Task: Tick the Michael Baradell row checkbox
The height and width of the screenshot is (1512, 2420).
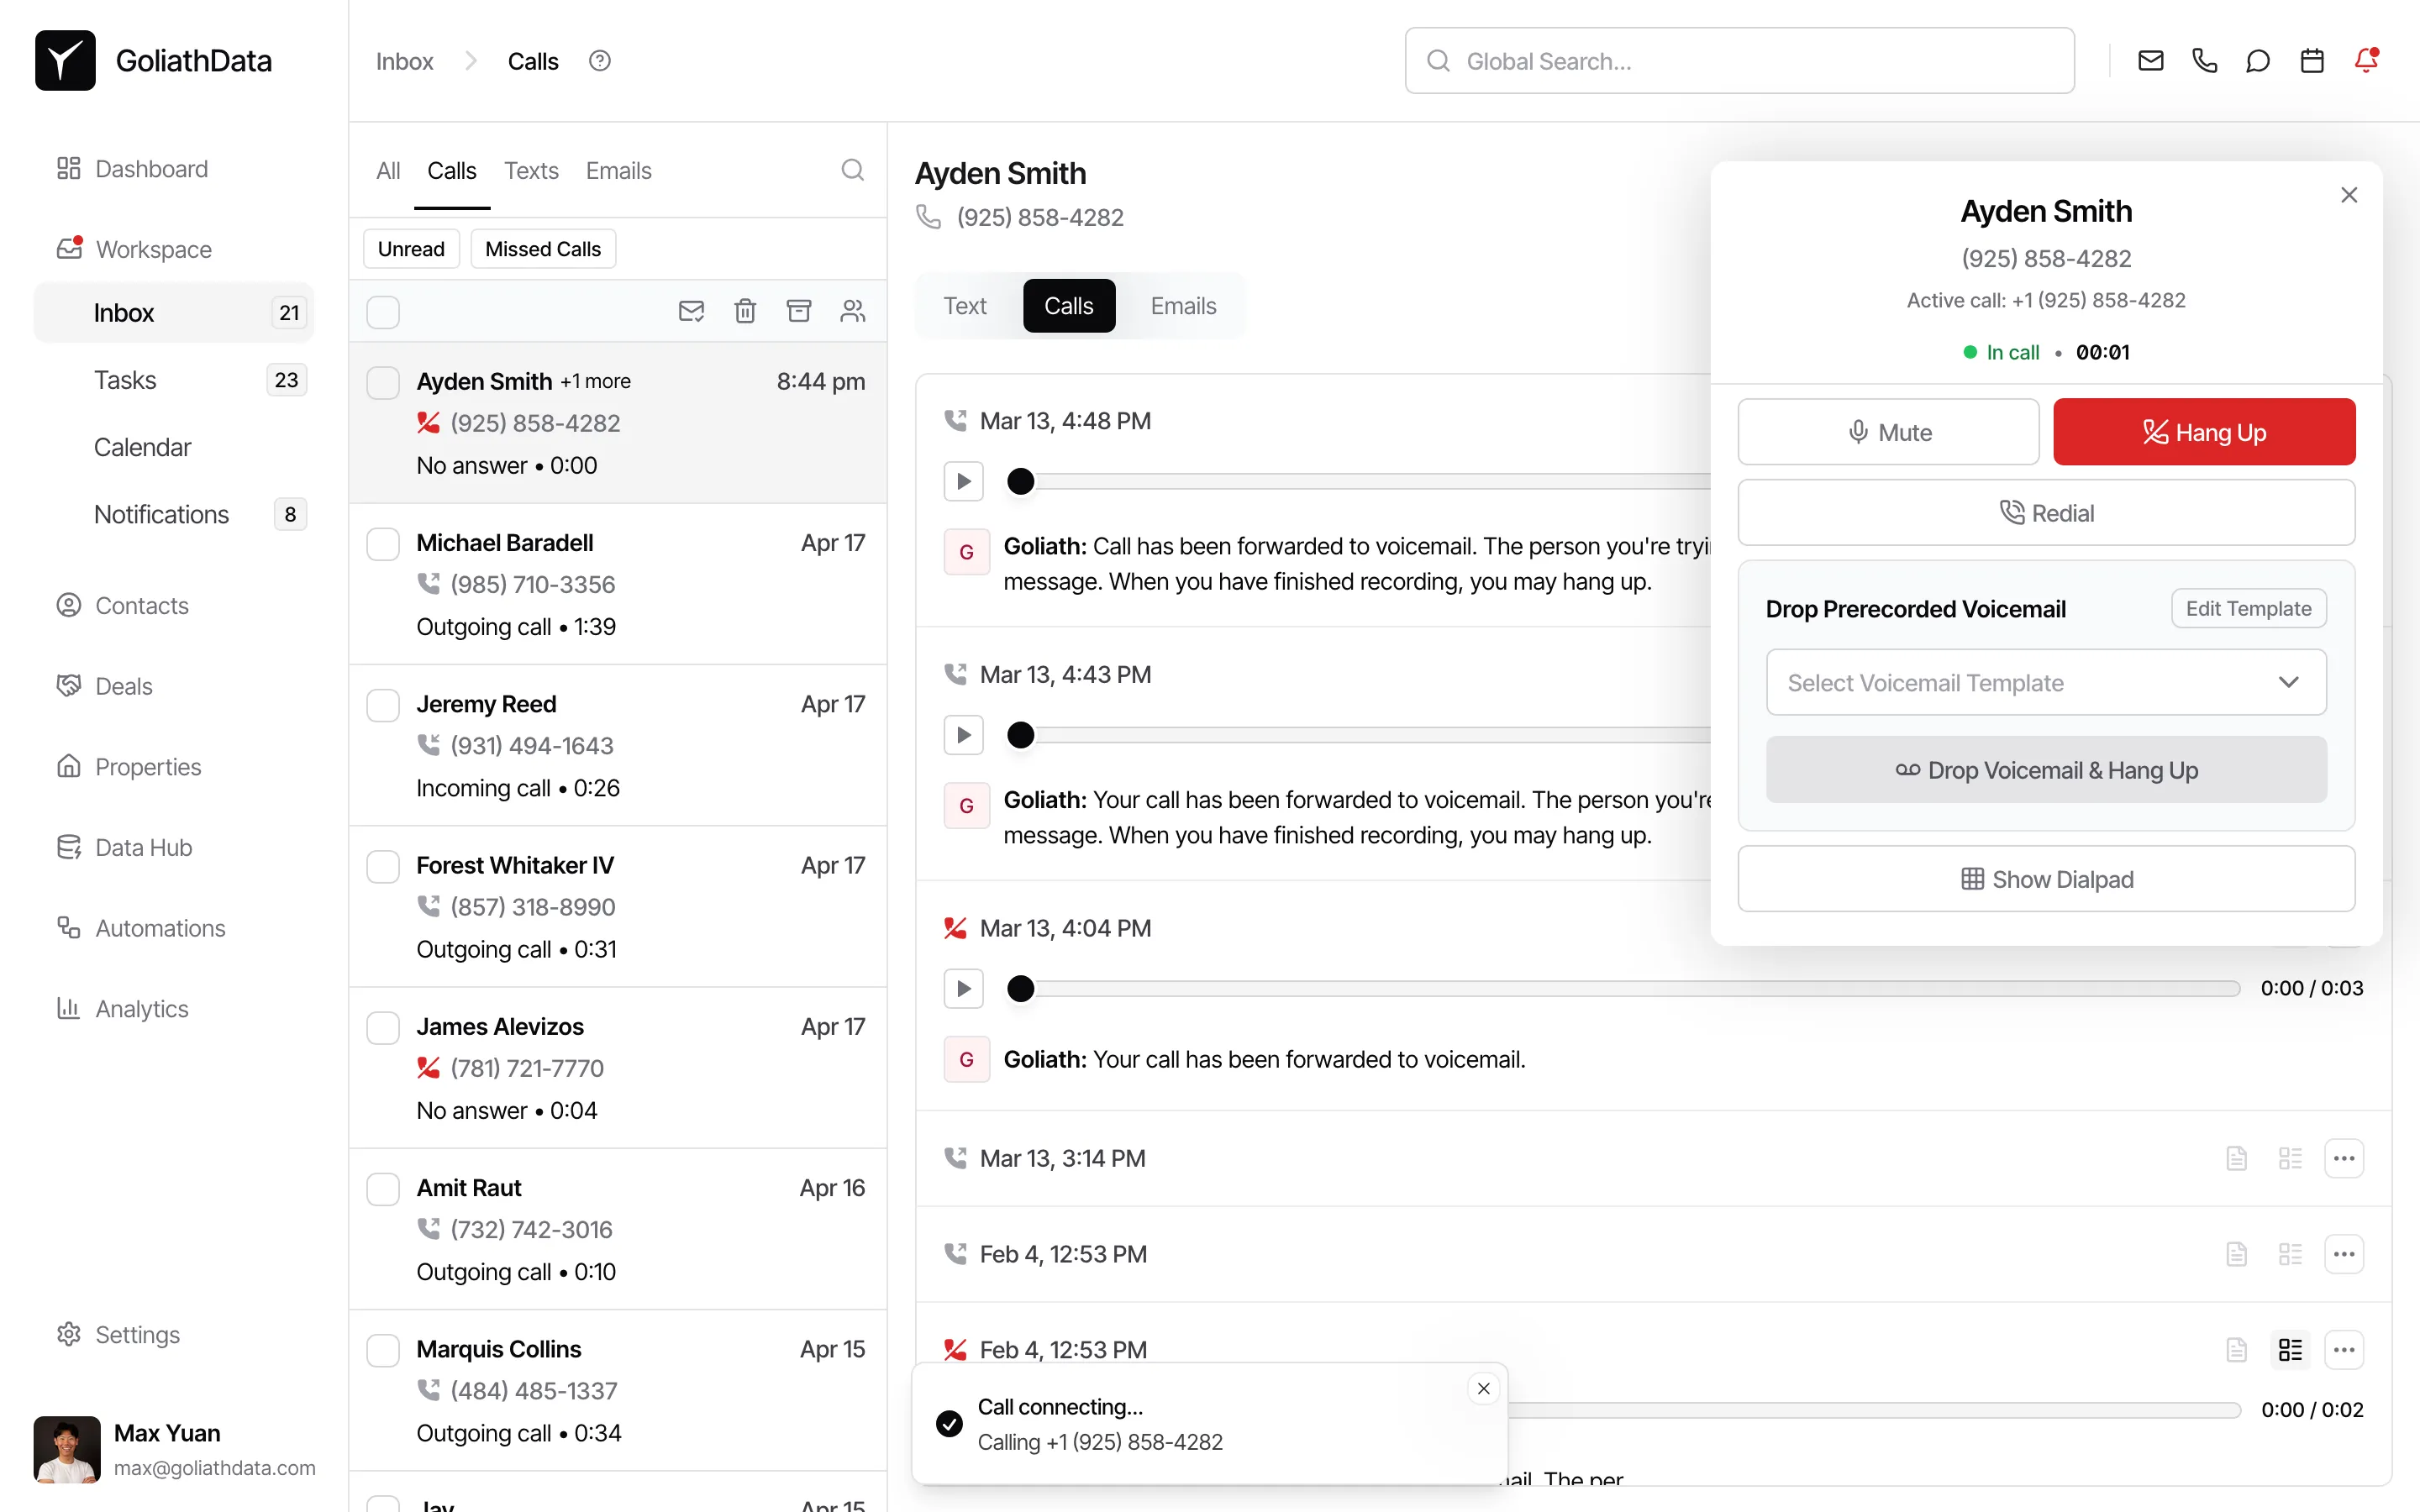Action: pyautogui.click(x=383, y=543)
